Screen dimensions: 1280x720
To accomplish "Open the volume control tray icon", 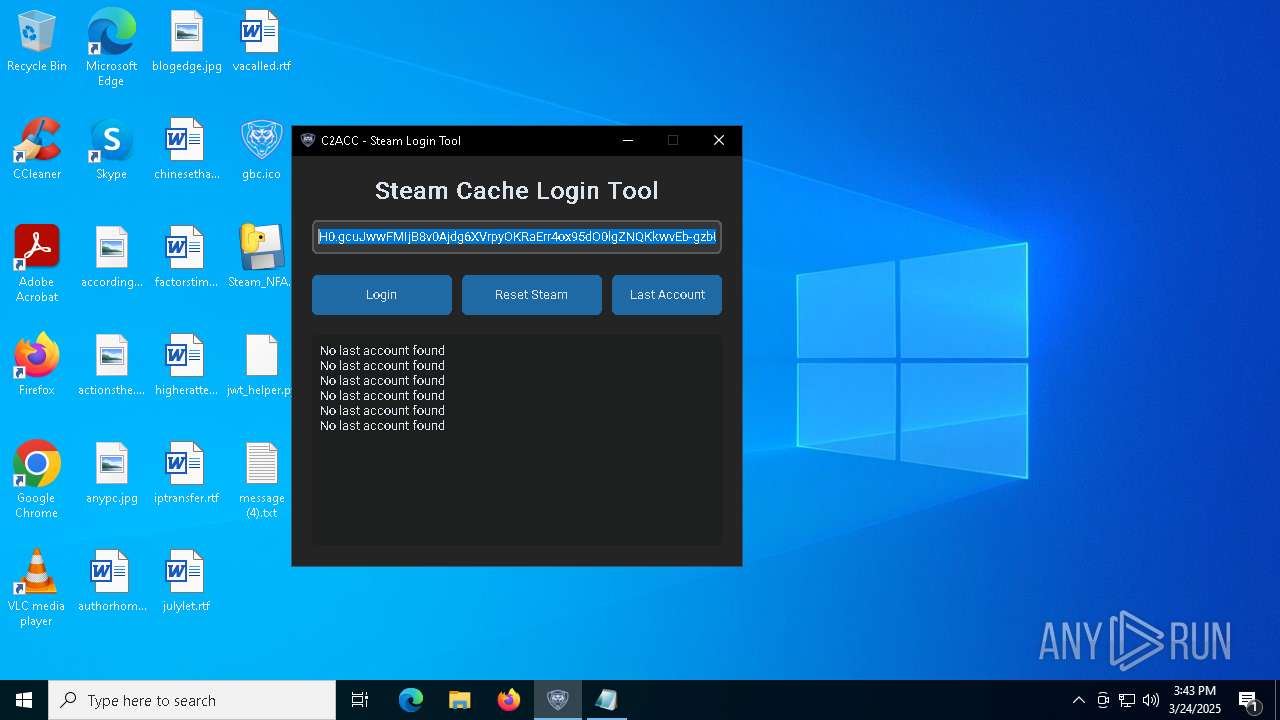I will click(x=1151, y=700).
